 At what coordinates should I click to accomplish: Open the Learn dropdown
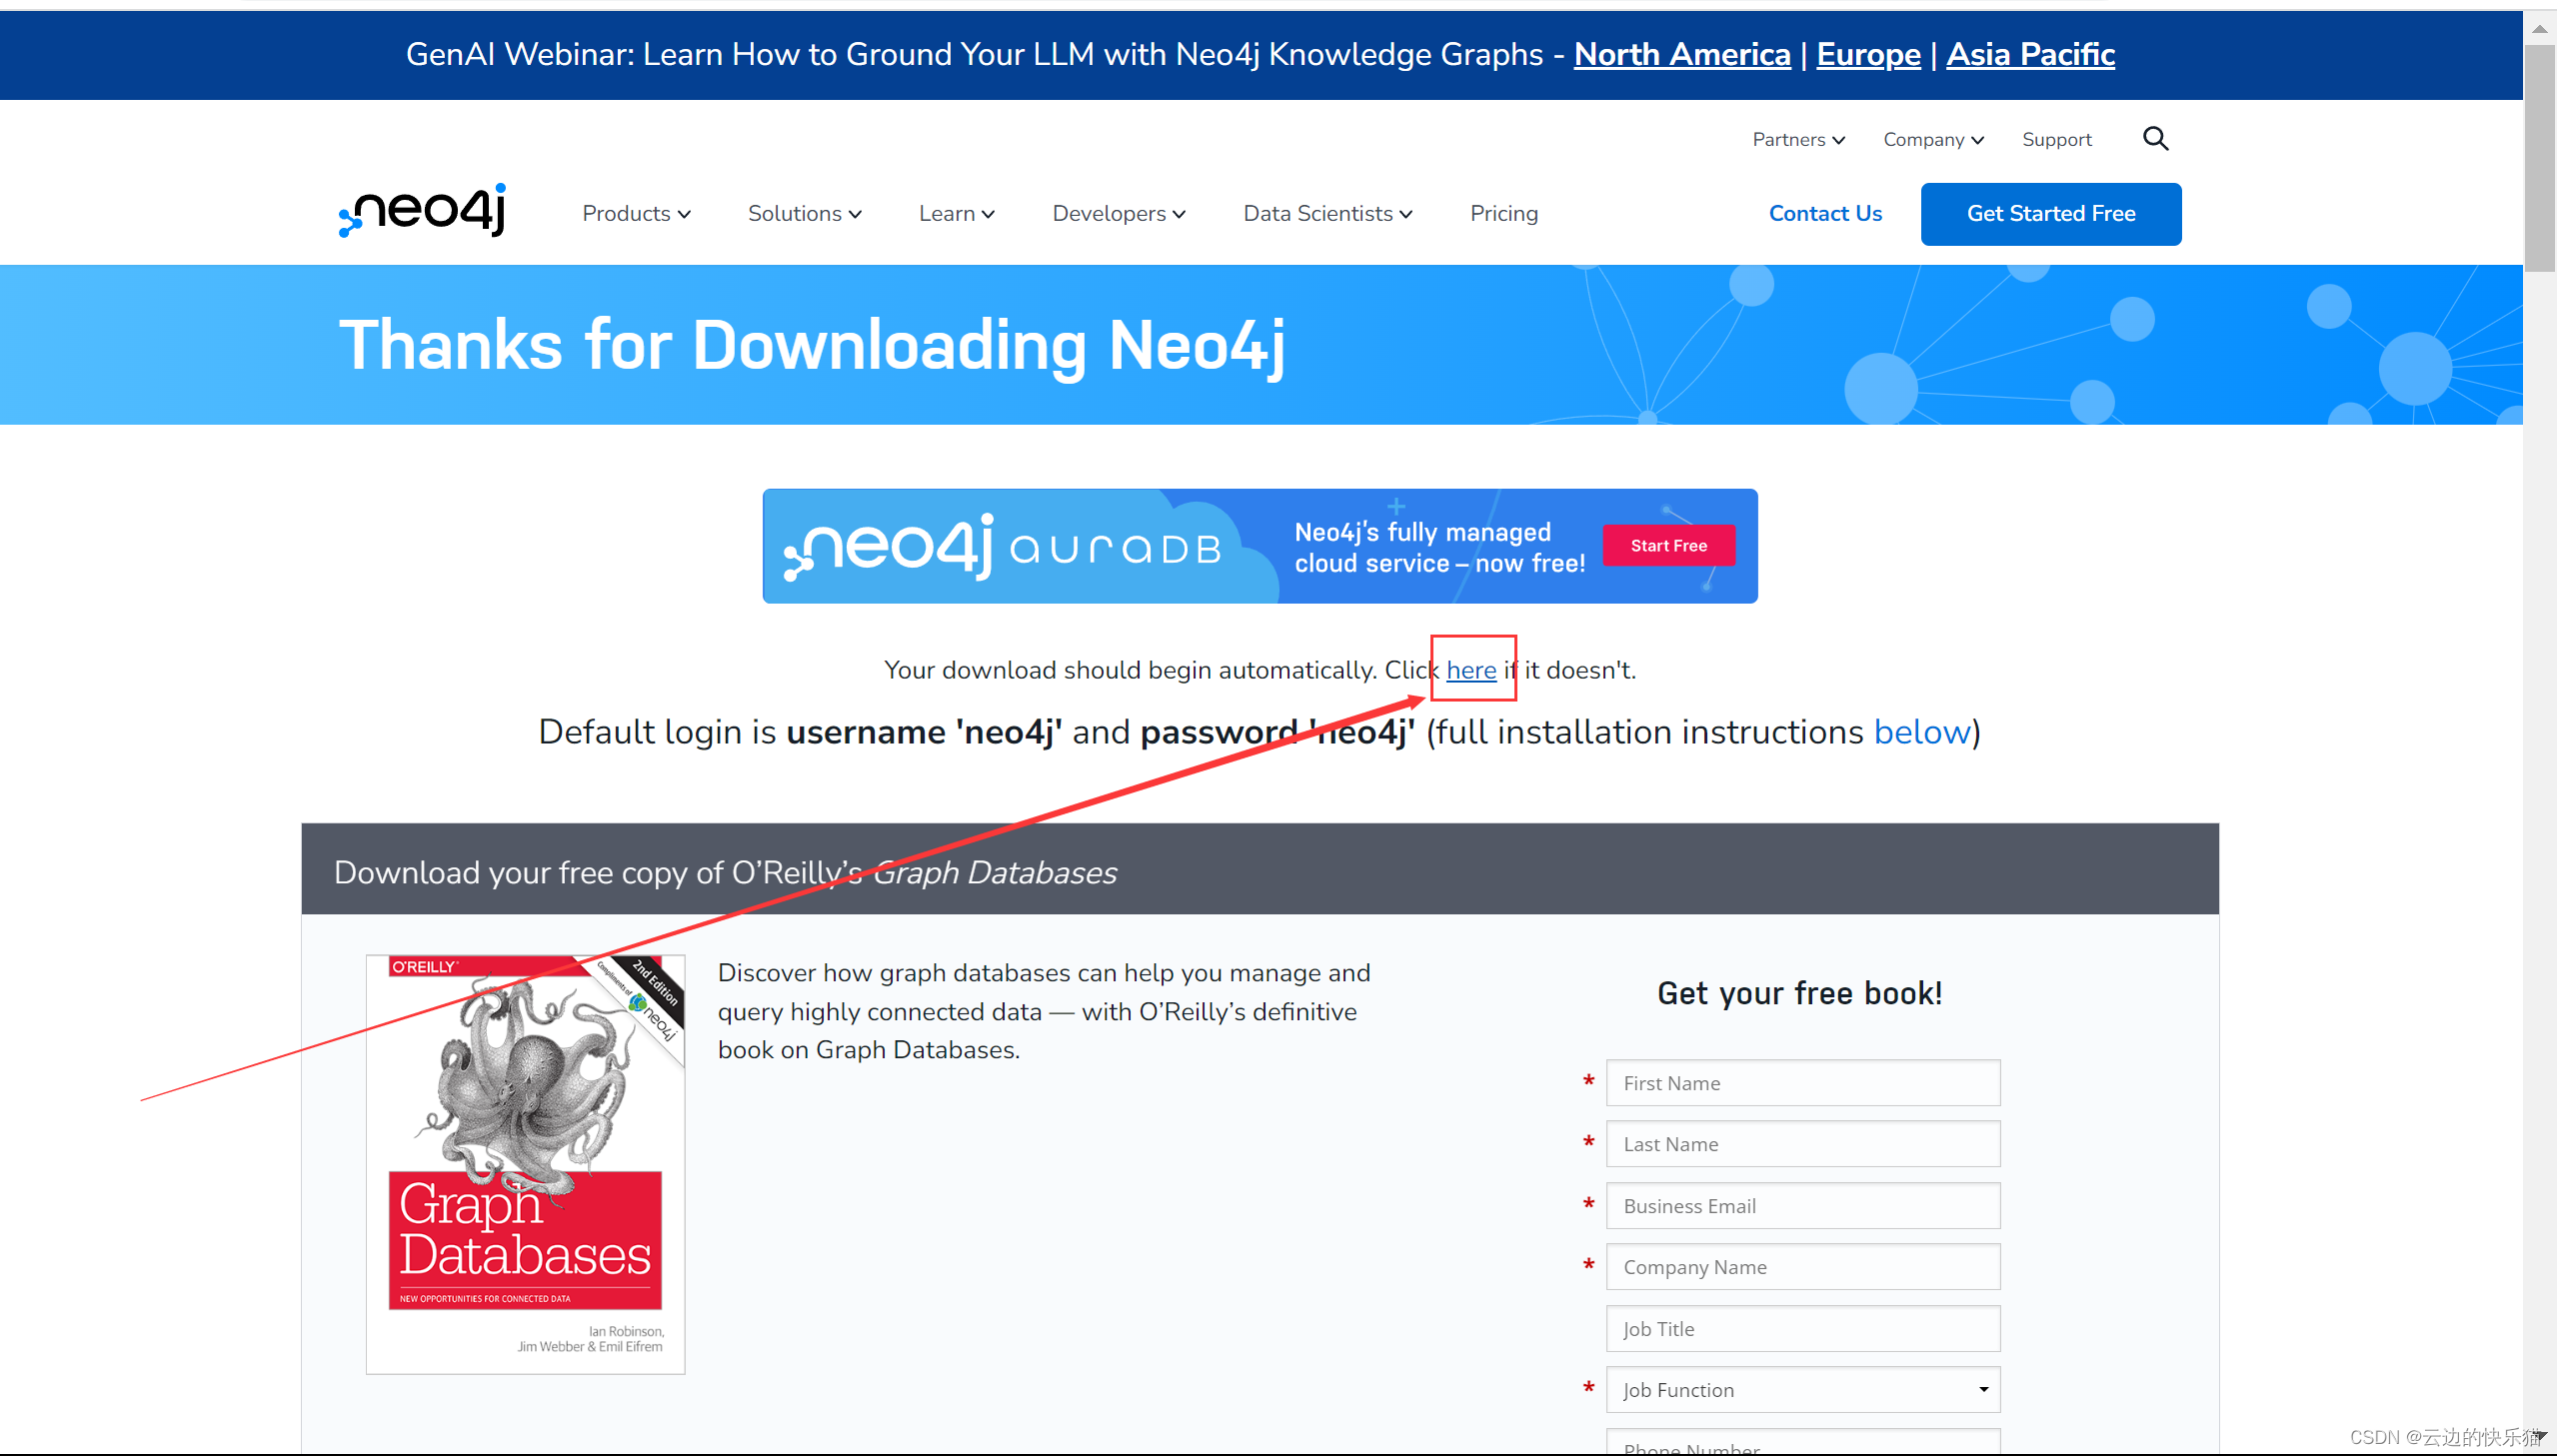(956, 214)
